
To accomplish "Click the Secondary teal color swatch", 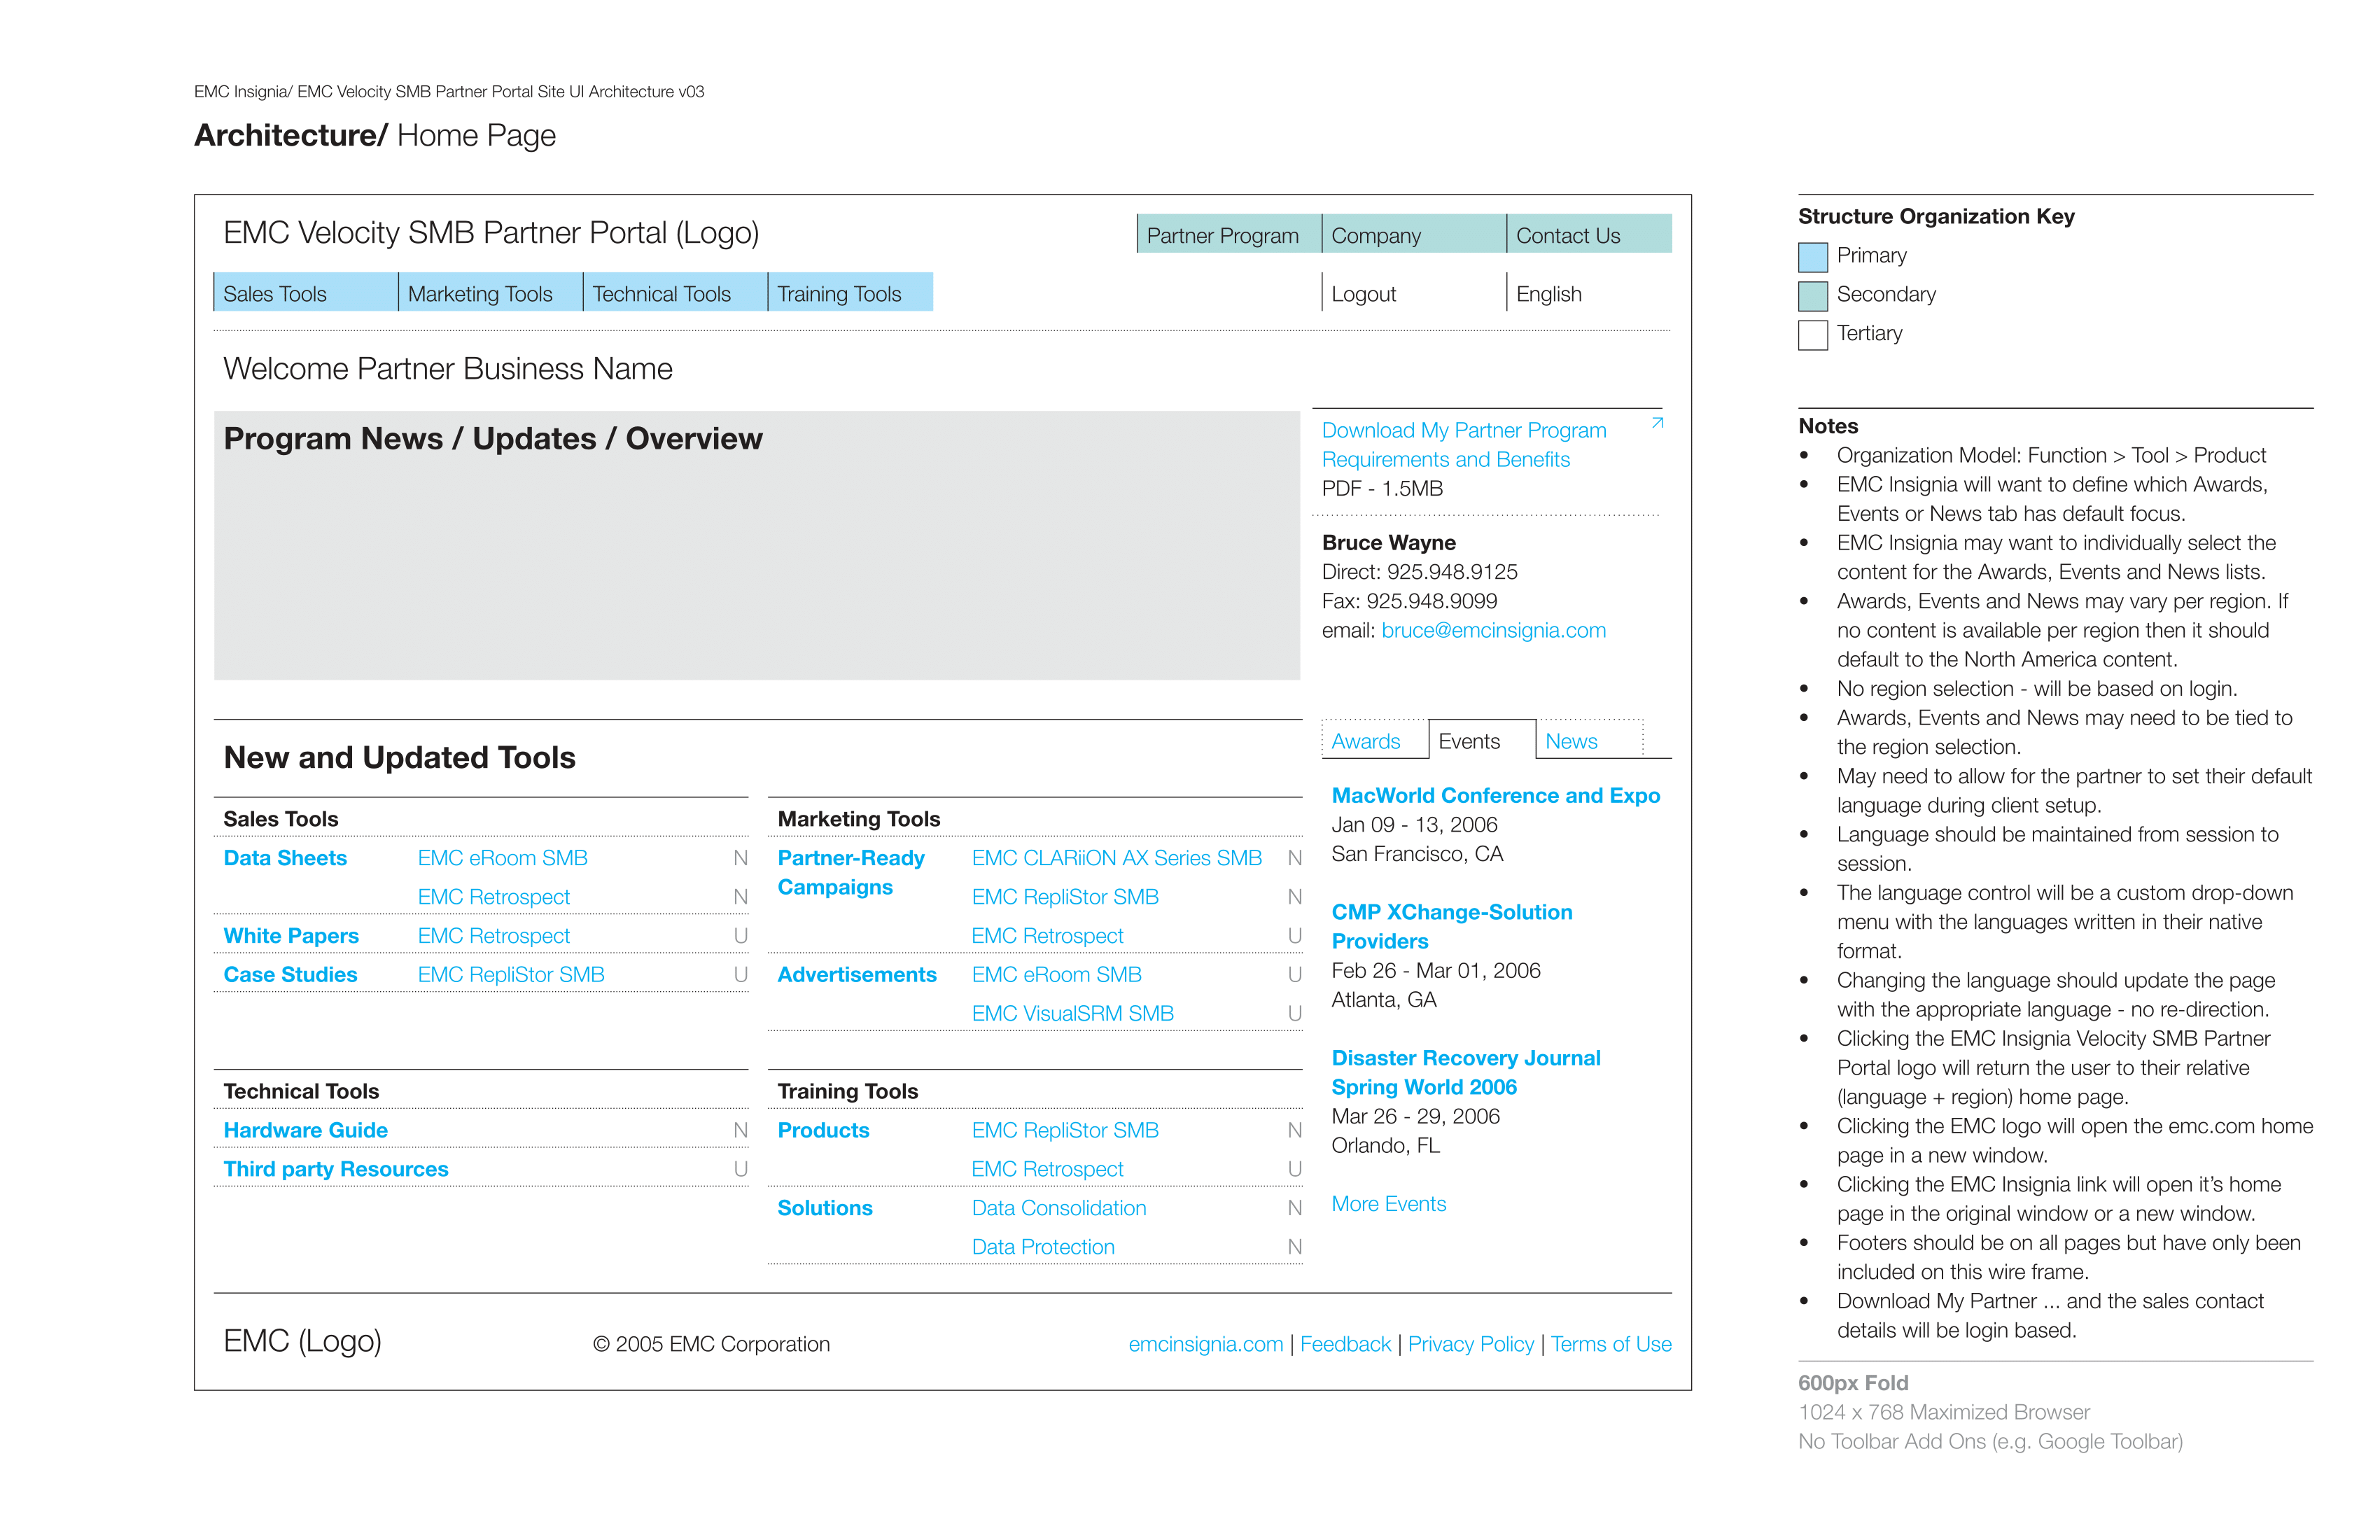I will [1812, 296].
